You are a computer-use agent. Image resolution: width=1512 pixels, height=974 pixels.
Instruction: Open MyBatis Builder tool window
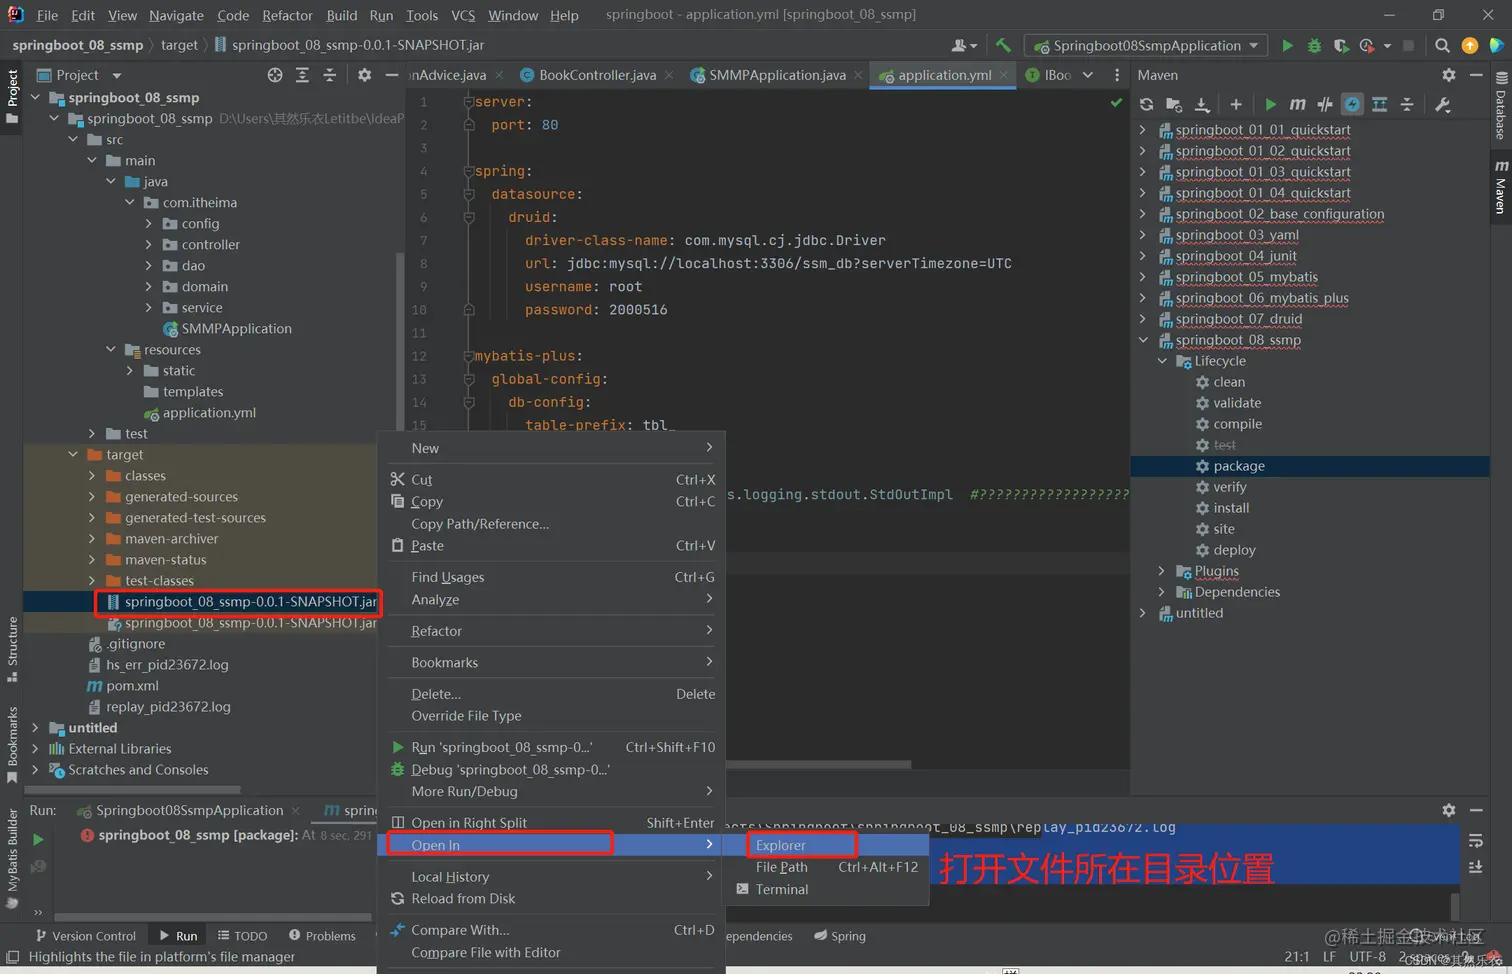(12, 857)
